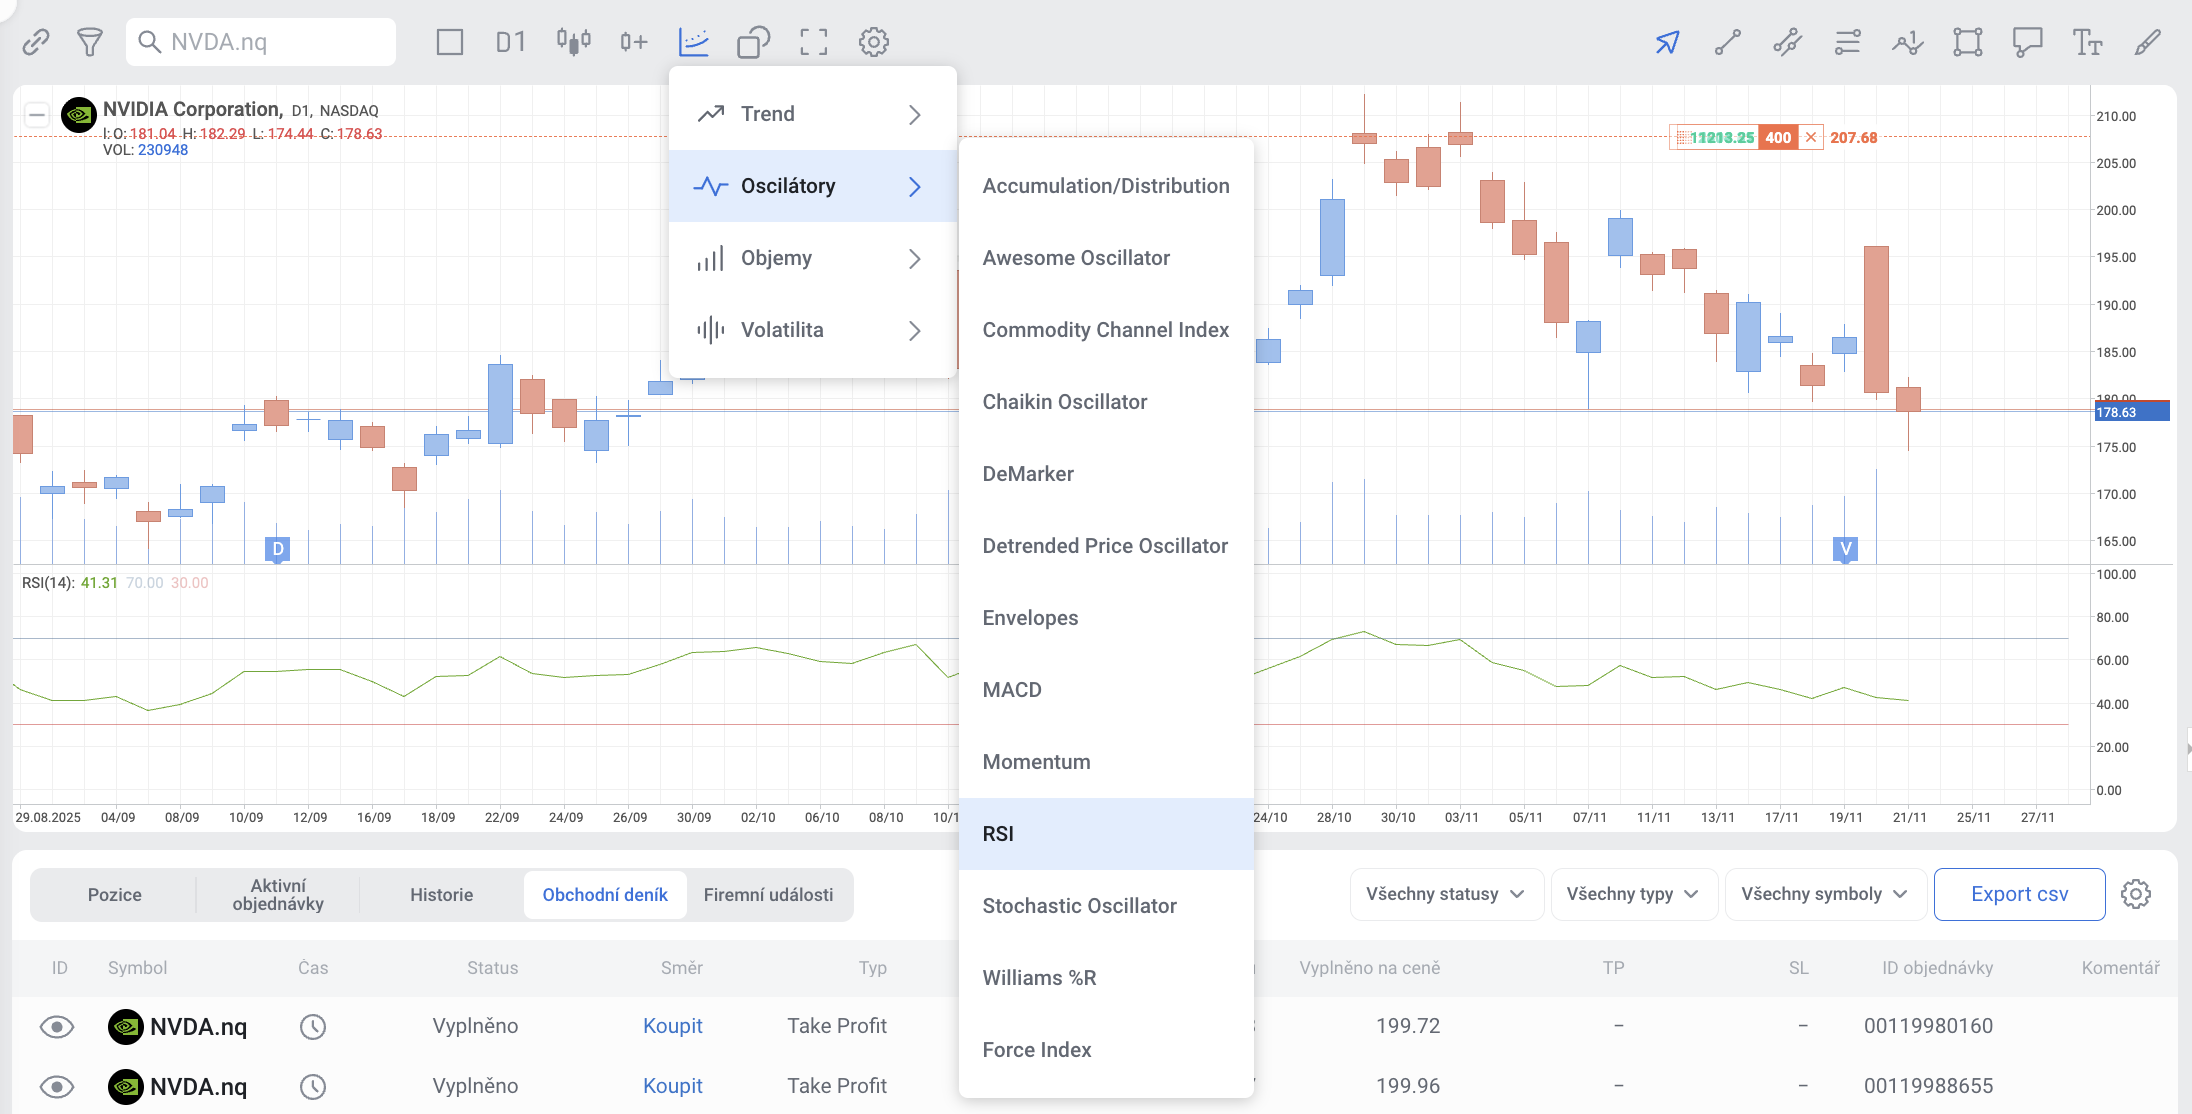Screen dimensions: 2192x1114
Task: Collapse the NVIDIA Corporation chart legend
Action: 37,115
